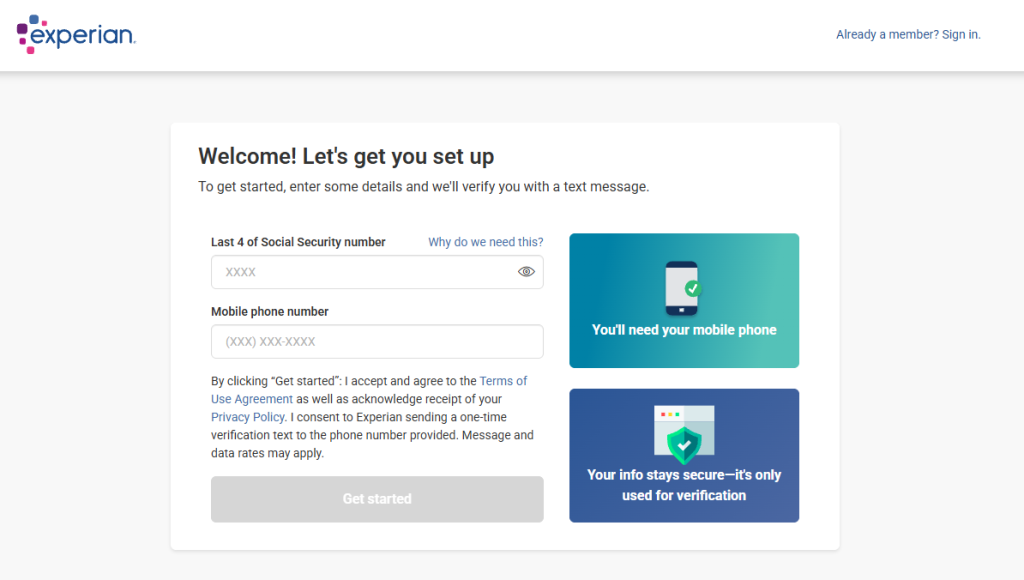
Task: Click the "Welcome! Let's get you set up" heading
Action: click(x=346, y=156)
